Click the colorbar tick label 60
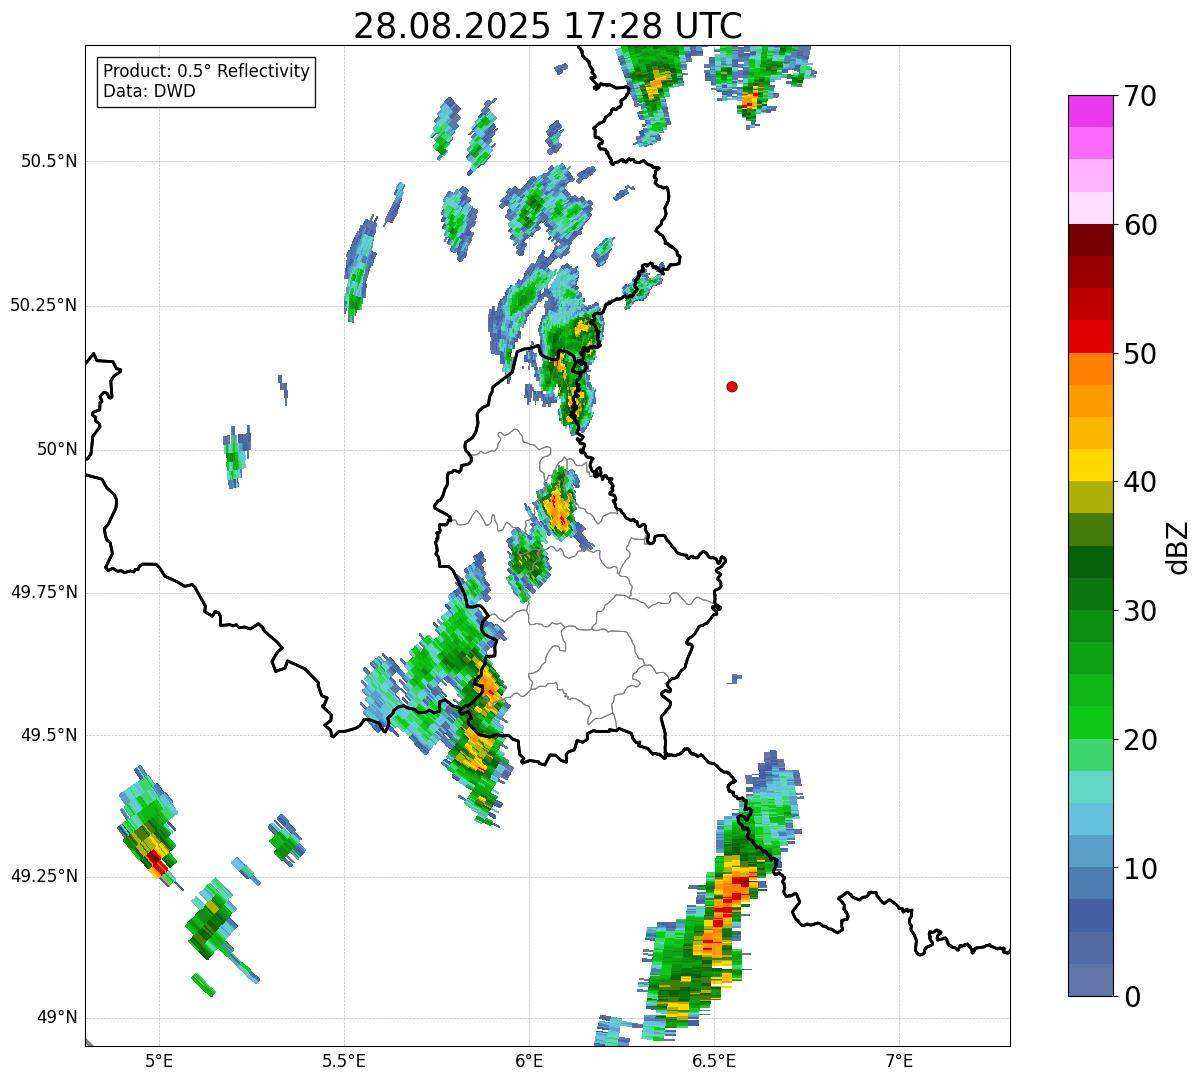This screenshot has width=1202, height=1081. (x=1140, y=225)
